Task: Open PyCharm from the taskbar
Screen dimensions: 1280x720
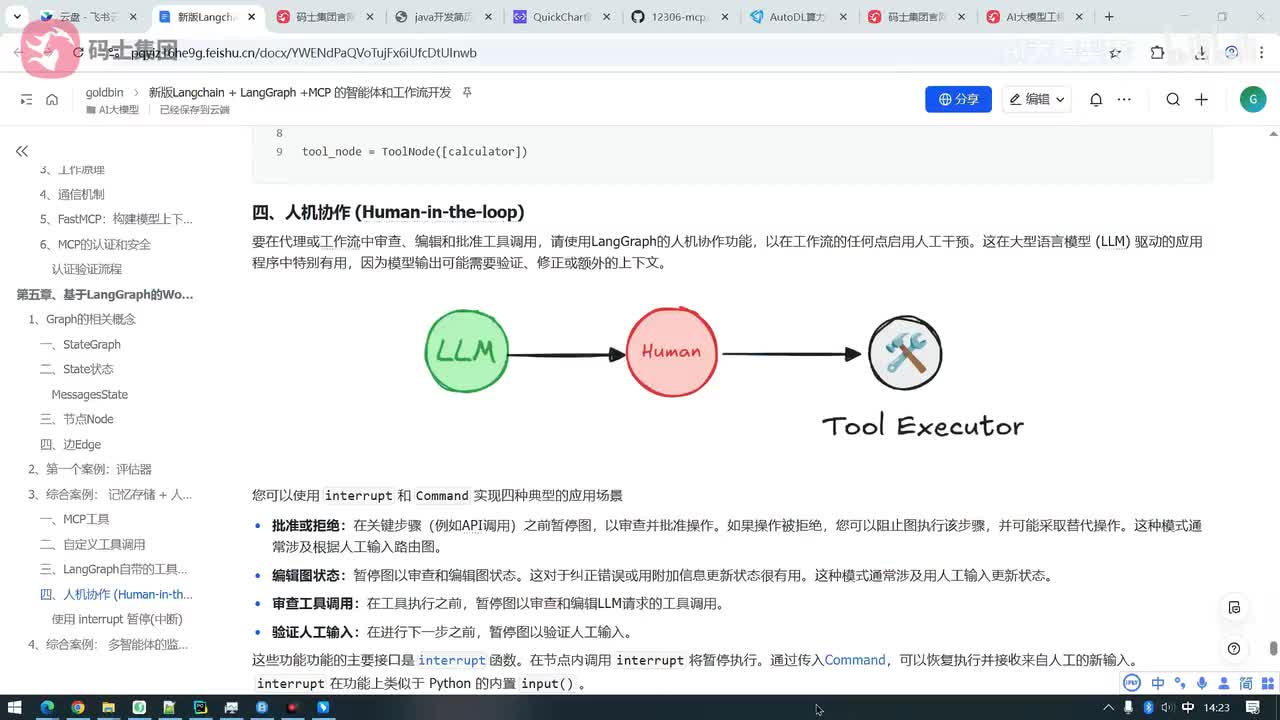Action: tap(200, 707)
